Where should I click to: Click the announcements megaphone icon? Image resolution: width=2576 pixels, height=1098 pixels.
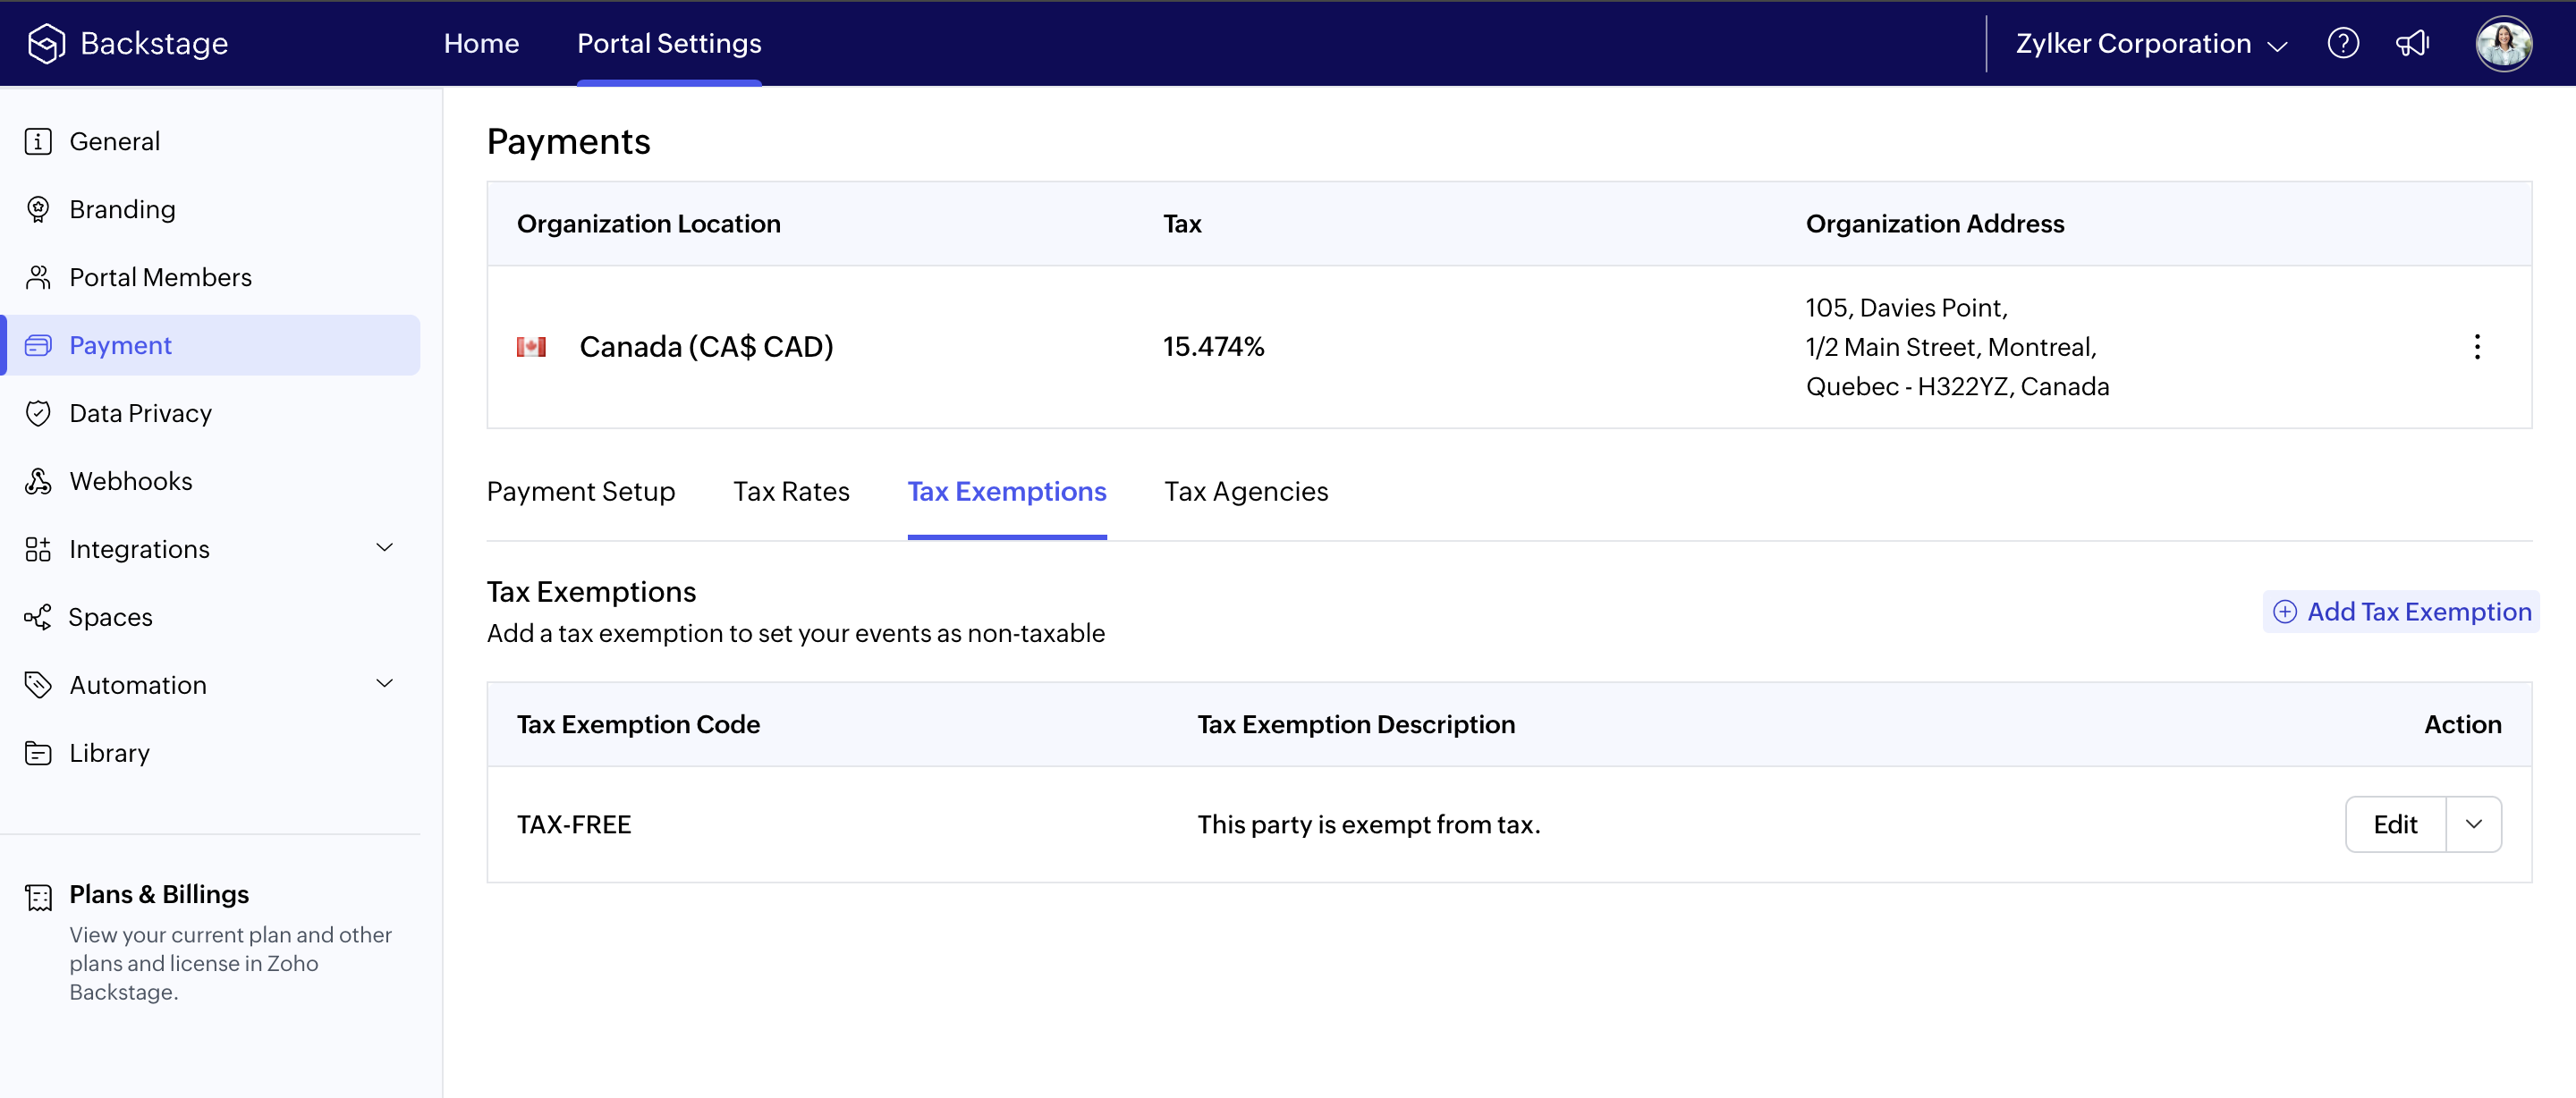pos(2412,44)
